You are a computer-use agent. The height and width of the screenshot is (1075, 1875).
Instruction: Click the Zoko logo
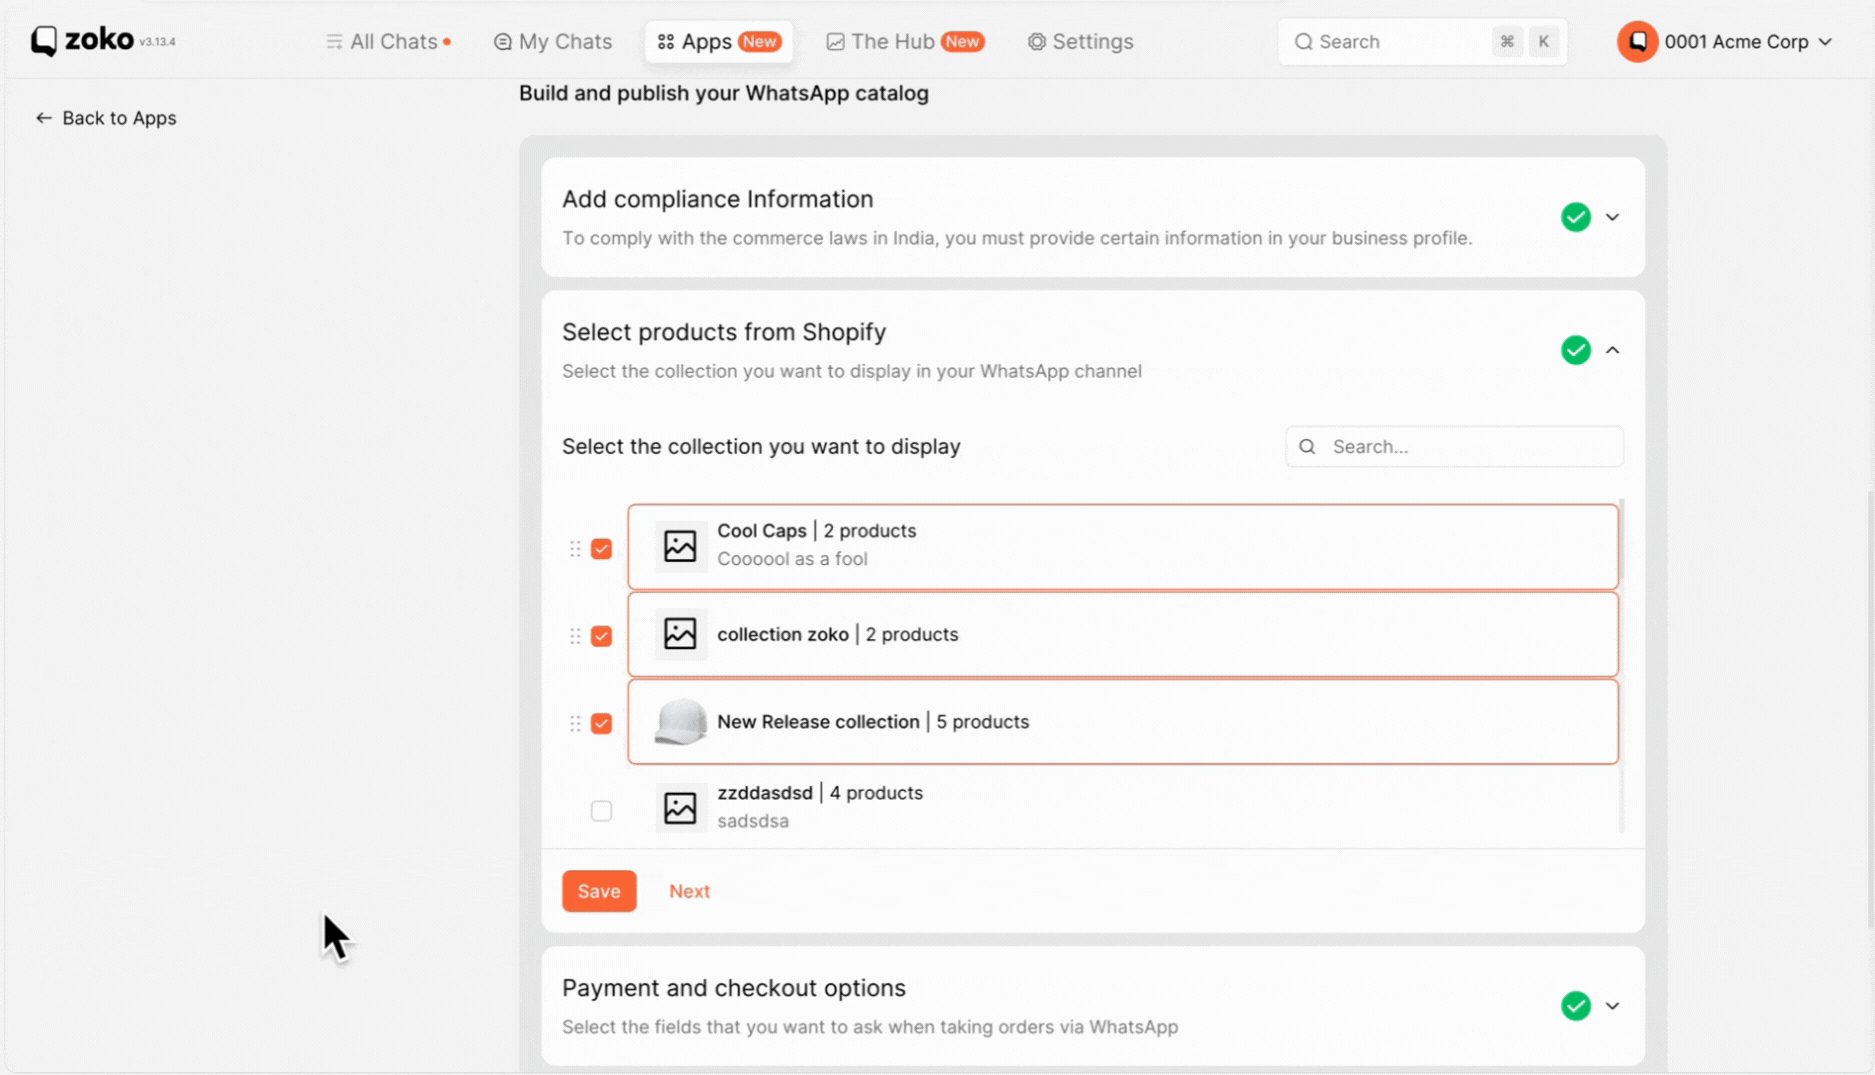pyautogui.click(x=83, y=41)
